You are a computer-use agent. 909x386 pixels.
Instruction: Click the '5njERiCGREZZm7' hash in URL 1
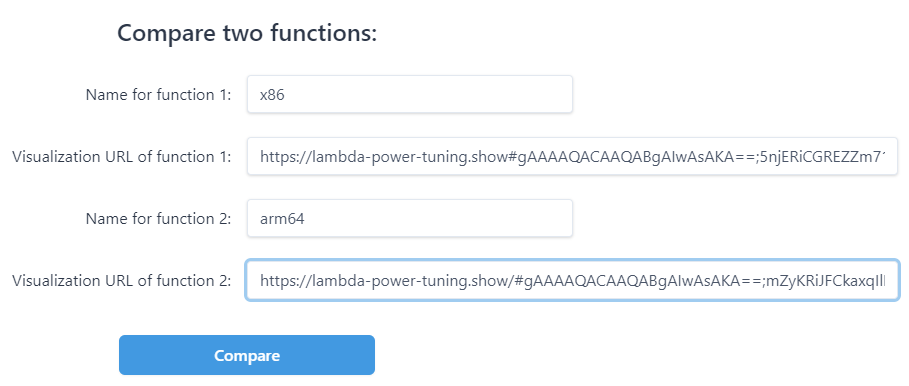point(828,156)
